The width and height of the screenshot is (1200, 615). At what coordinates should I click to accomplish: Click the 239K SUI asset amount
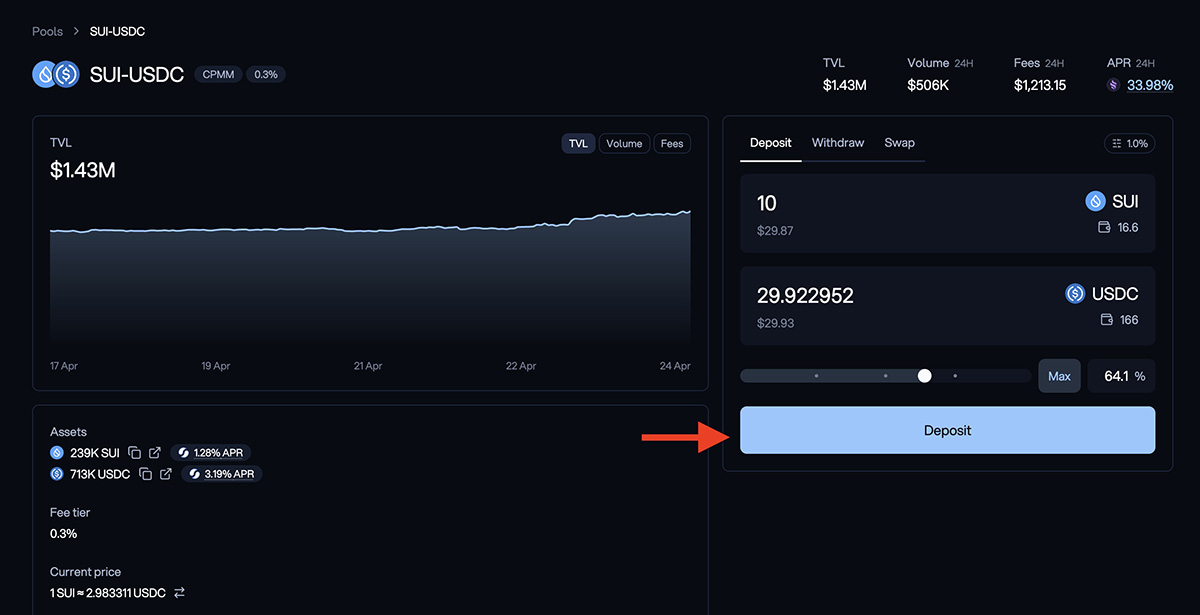pyautogui.click(x=94, y=453)
